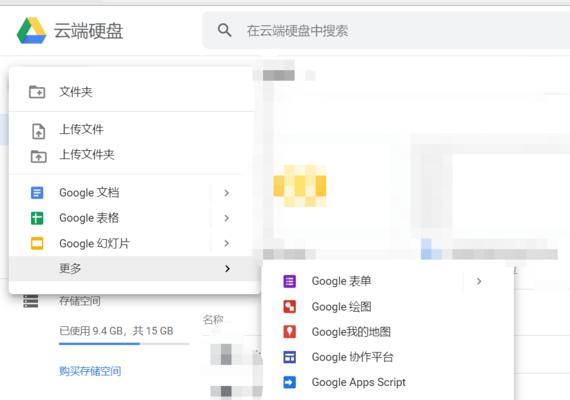
Task: Click the Google Sites icon
Action: point(289,357)
